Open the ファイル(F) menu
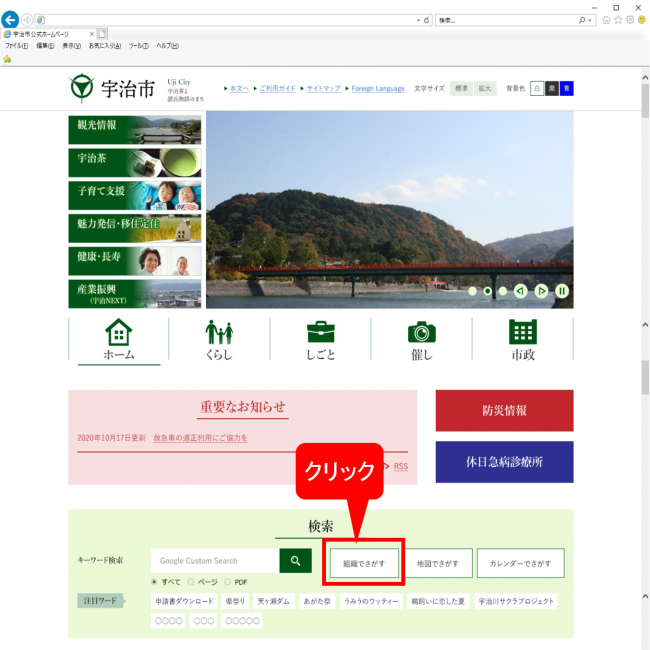Viewport: 650px width, 650px height. (16, 46)
